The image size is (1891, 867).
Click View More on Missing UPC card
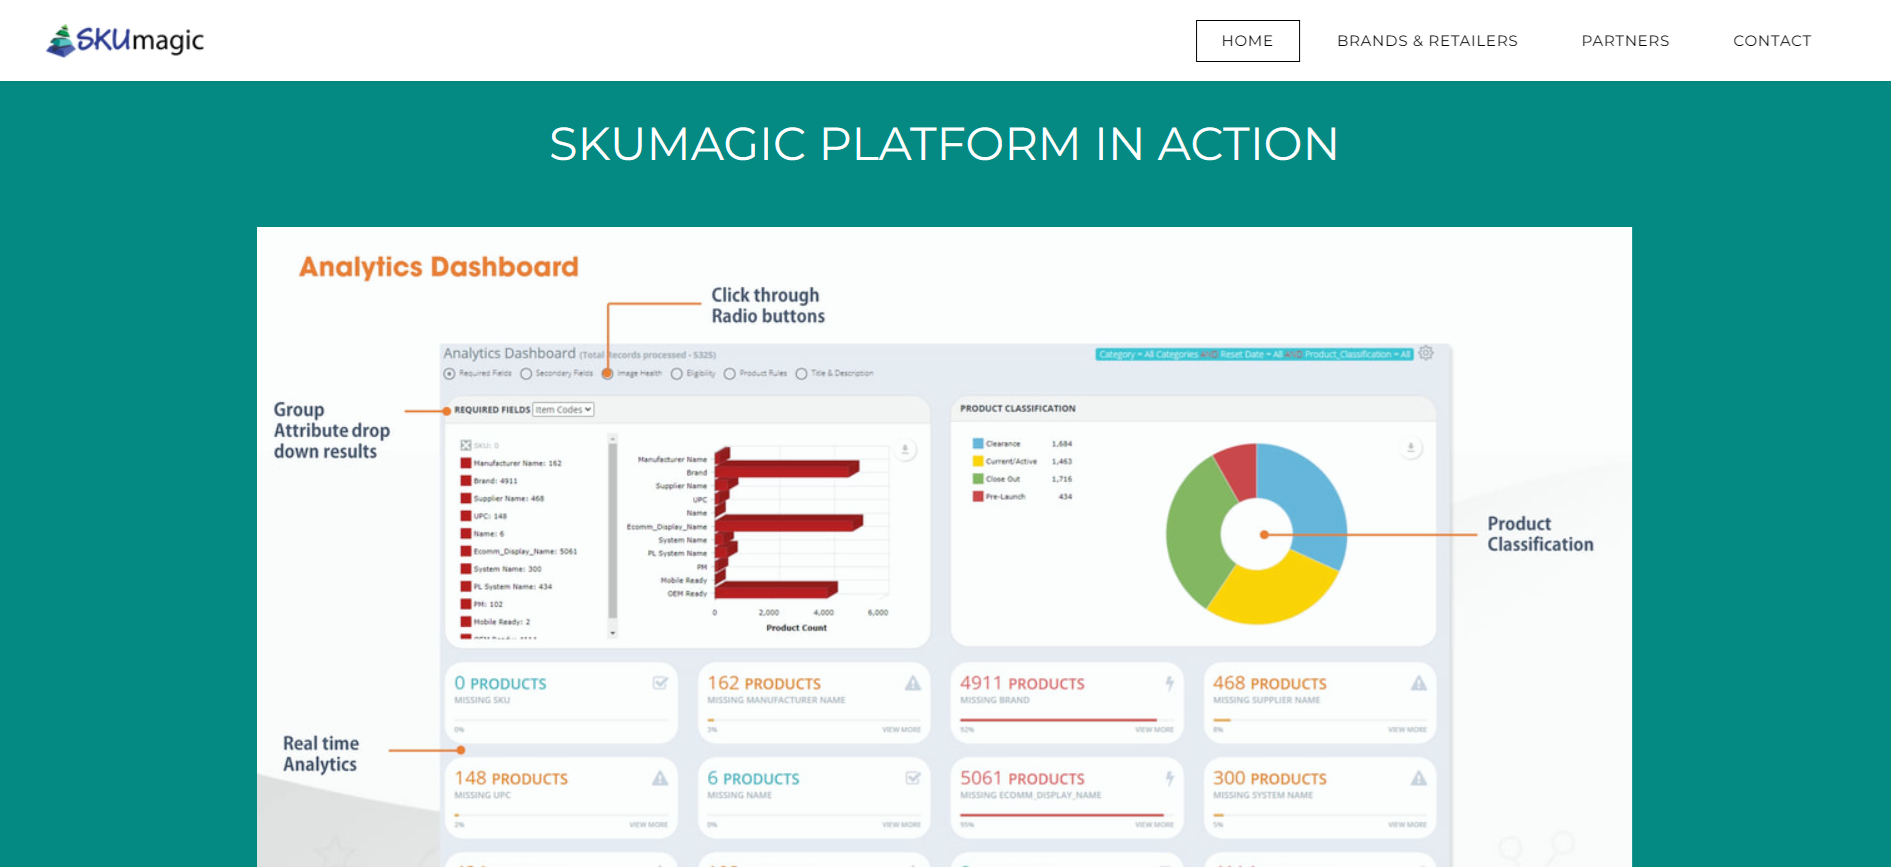pyautogui.click(x=648, y=825)
